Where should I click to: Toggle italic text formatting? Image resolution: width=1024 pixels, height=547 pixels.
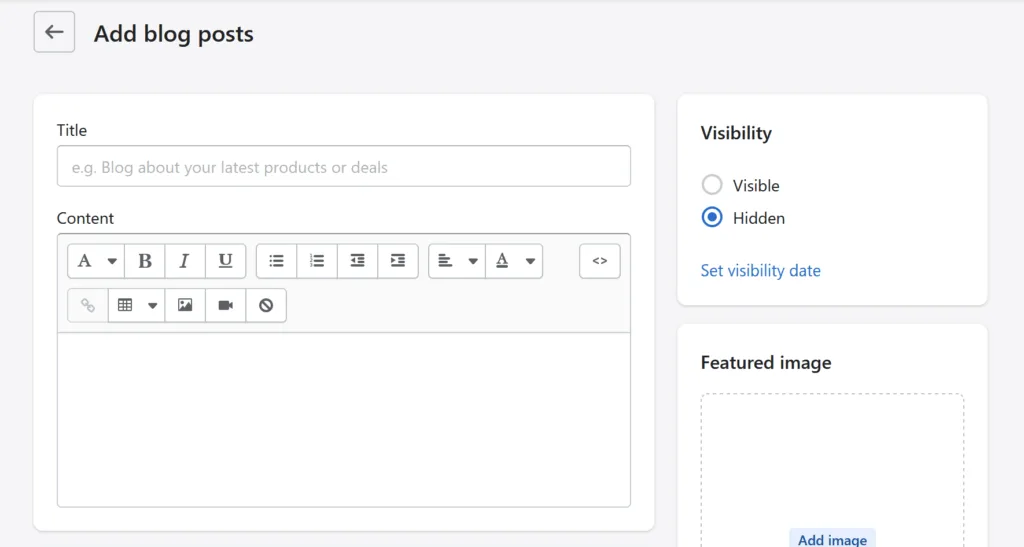point(185,261)
